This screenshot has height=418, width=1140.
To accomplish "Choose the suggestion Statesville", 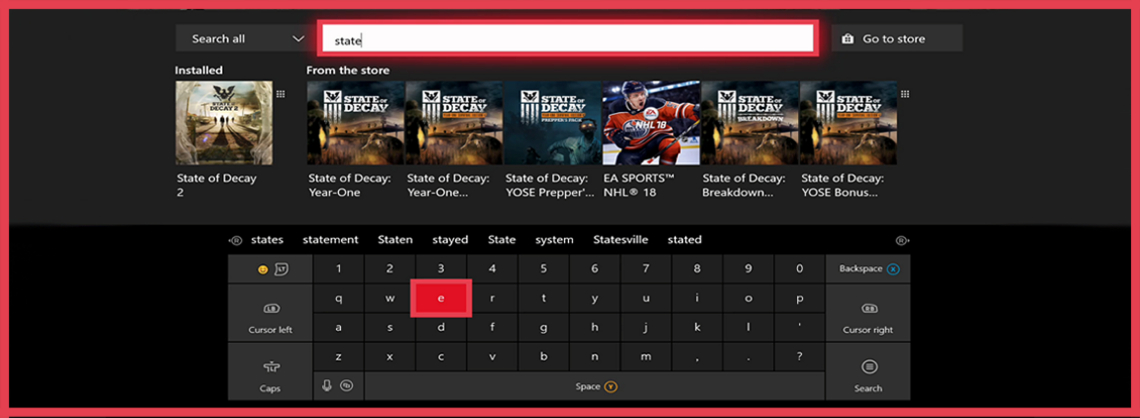I will [x=621, y=239].
